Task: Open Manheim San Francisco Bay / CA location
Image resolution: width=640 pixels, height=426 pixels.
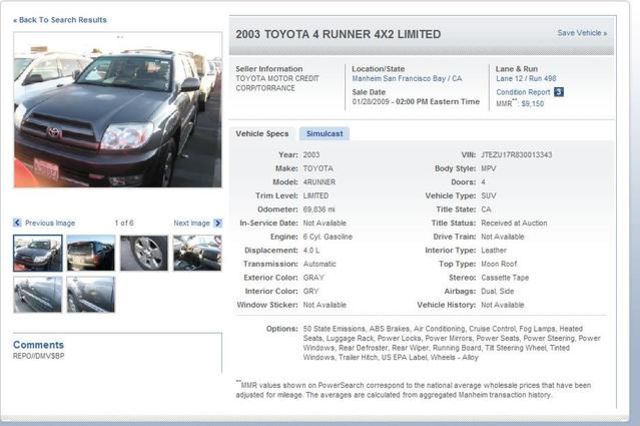Action: coord(407,78)
